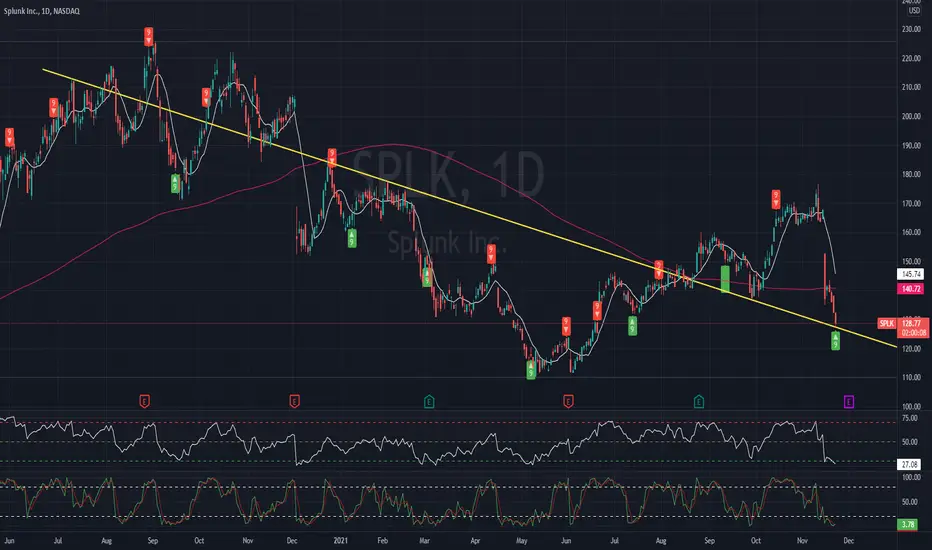Click the stochastic value label 3.78
Viewport: 932px width, 550px height.
click(907, 524)
